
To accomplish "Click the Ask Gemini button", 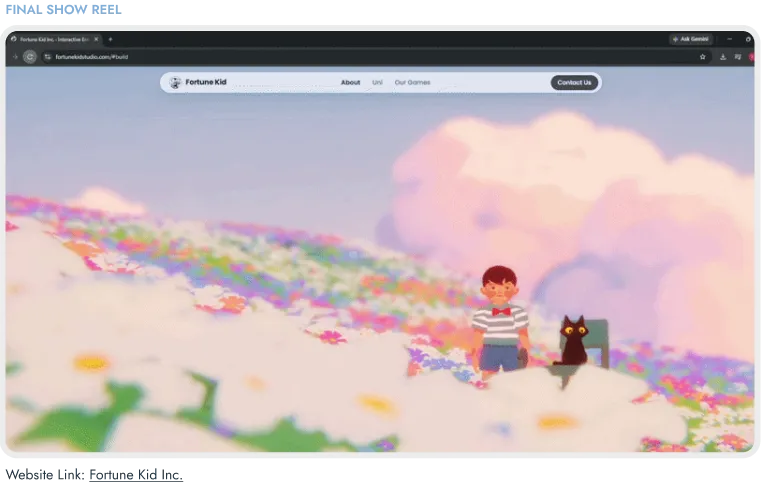I will 691,39.
